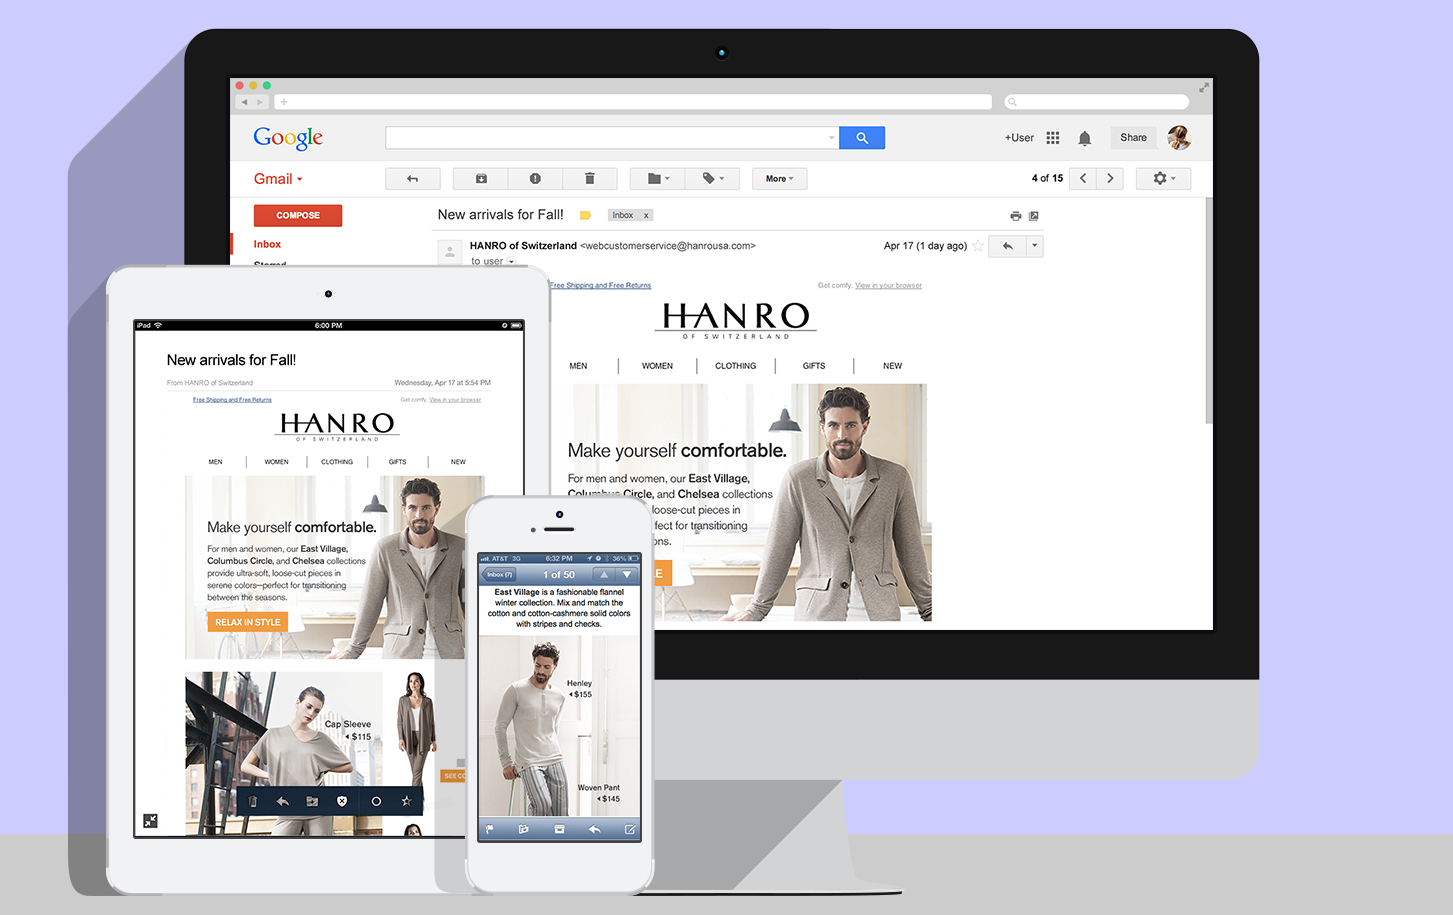This screenshot has height=915, width=1453.
Task: Tap the spam shield icon on iPad toolbar
Action: point(342,801)
